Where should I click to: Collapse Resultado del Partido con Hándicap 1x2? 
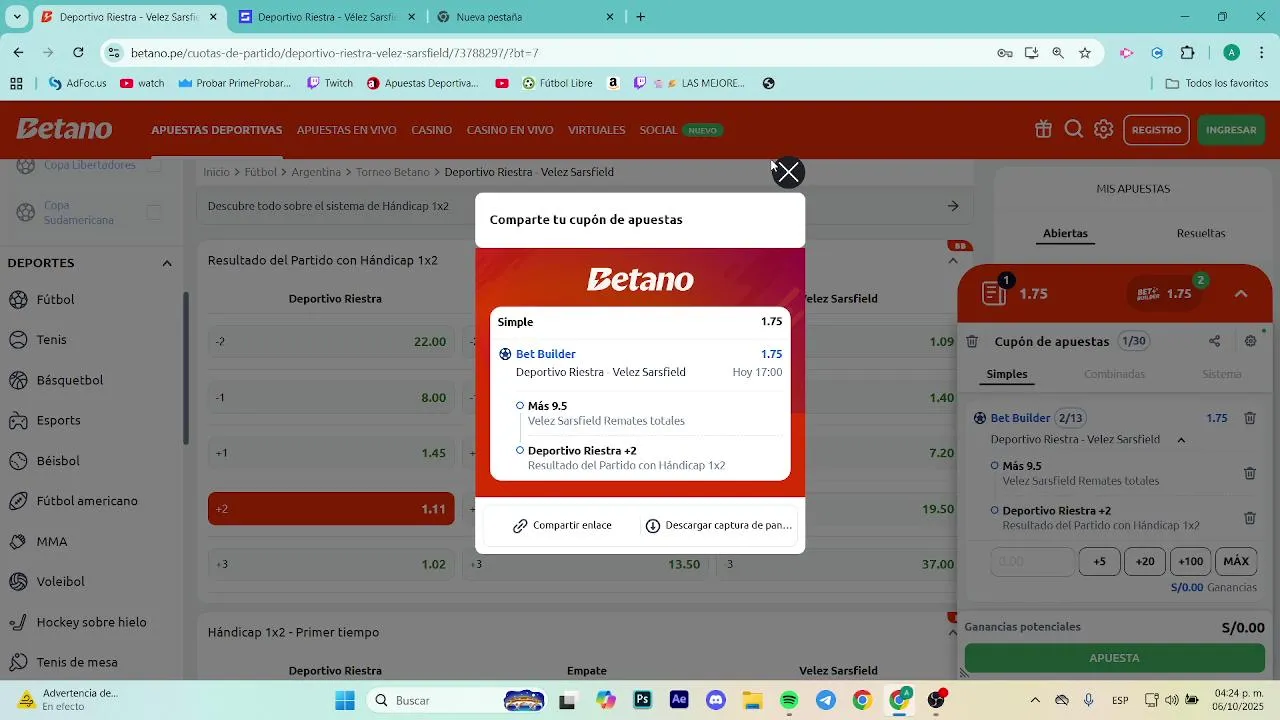click(953, 261)
